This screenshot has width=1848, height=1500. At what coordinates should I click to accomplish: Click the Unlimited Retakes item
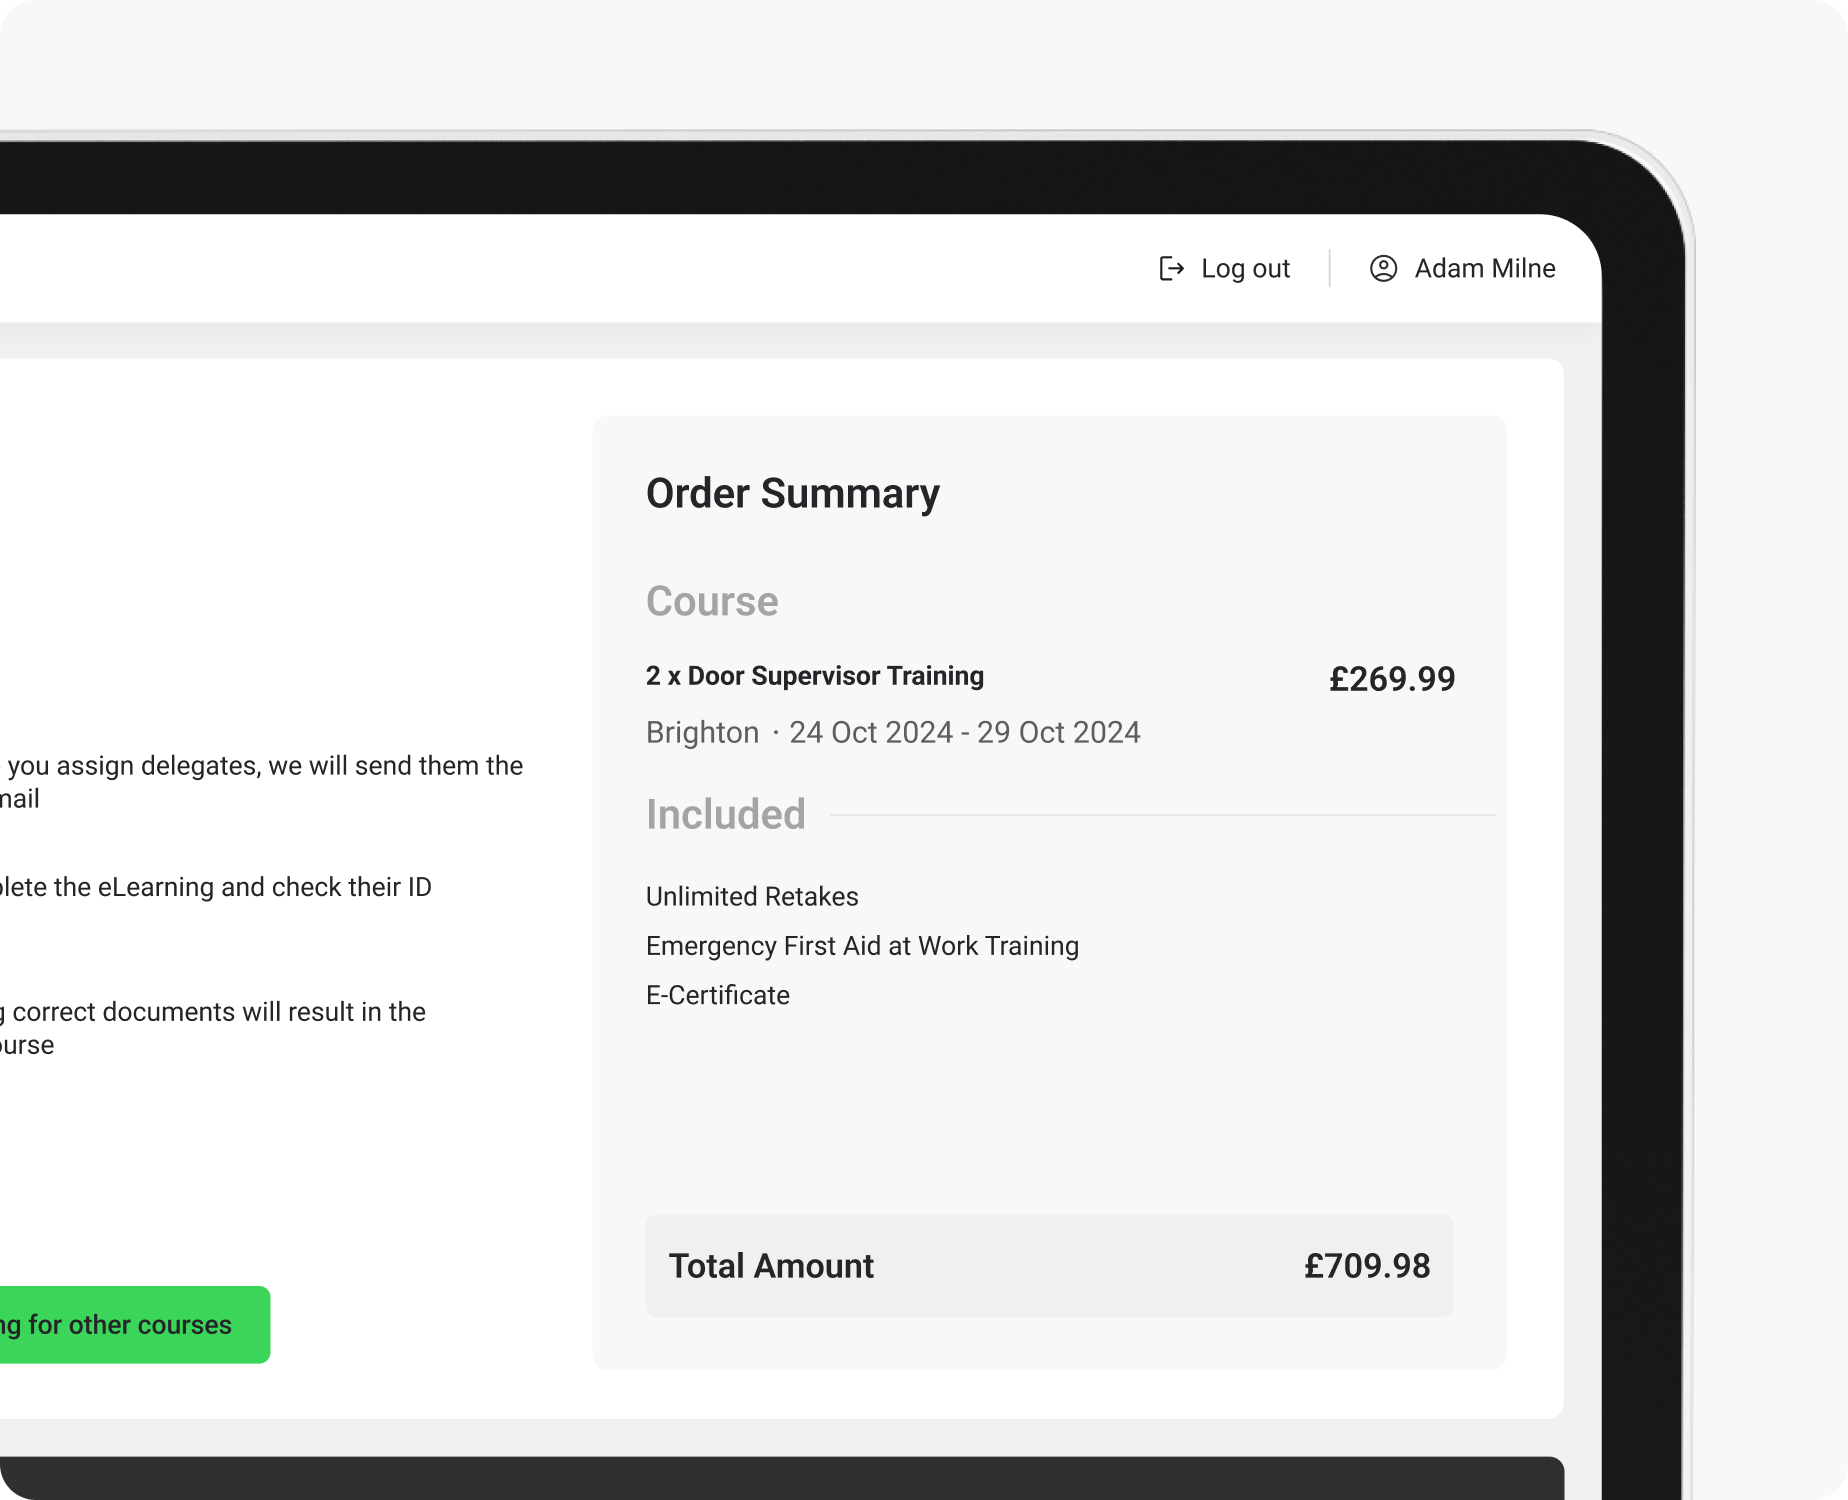(752, 897)
